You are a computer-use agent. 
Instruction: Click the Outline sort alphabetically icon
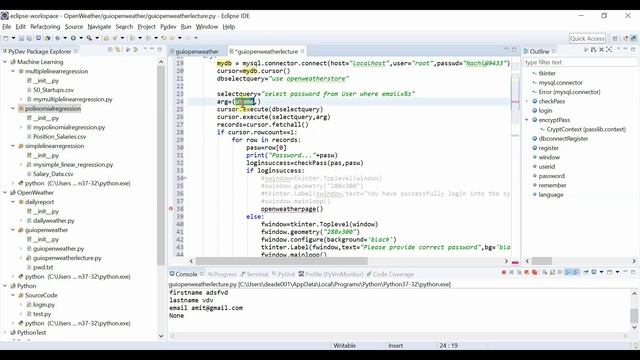click(x=593, y=50)
